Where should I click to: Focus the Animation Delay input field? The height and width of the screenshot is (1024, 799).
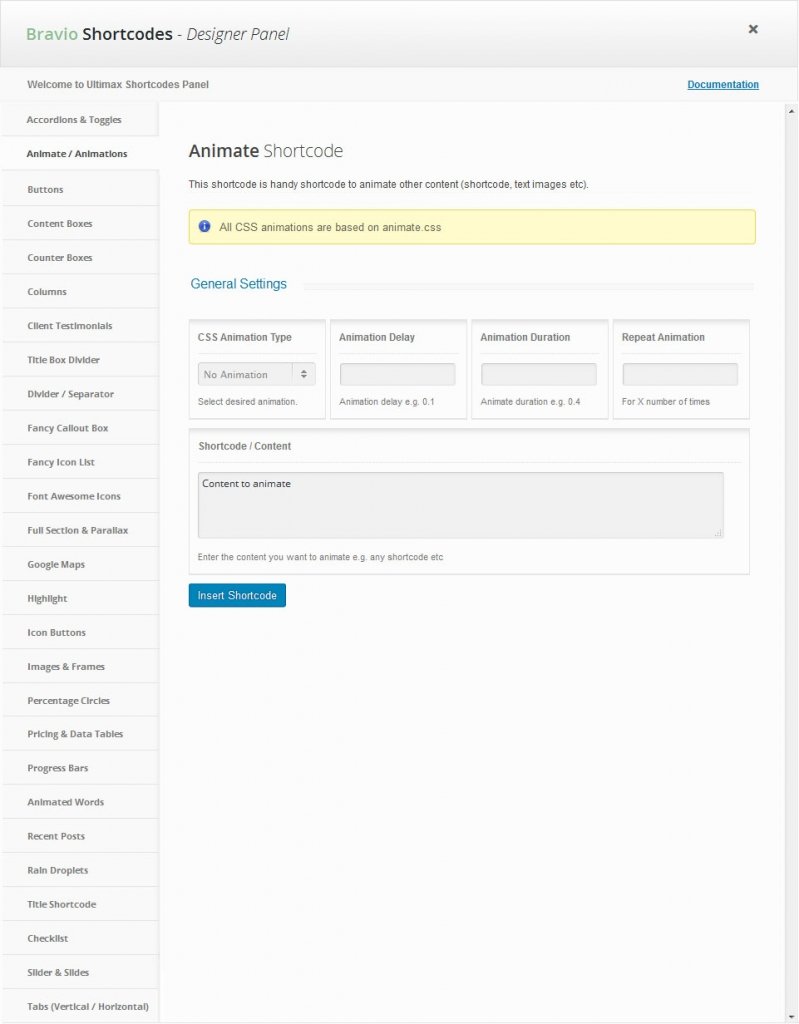pyautogui.click(x=397, y=374)
